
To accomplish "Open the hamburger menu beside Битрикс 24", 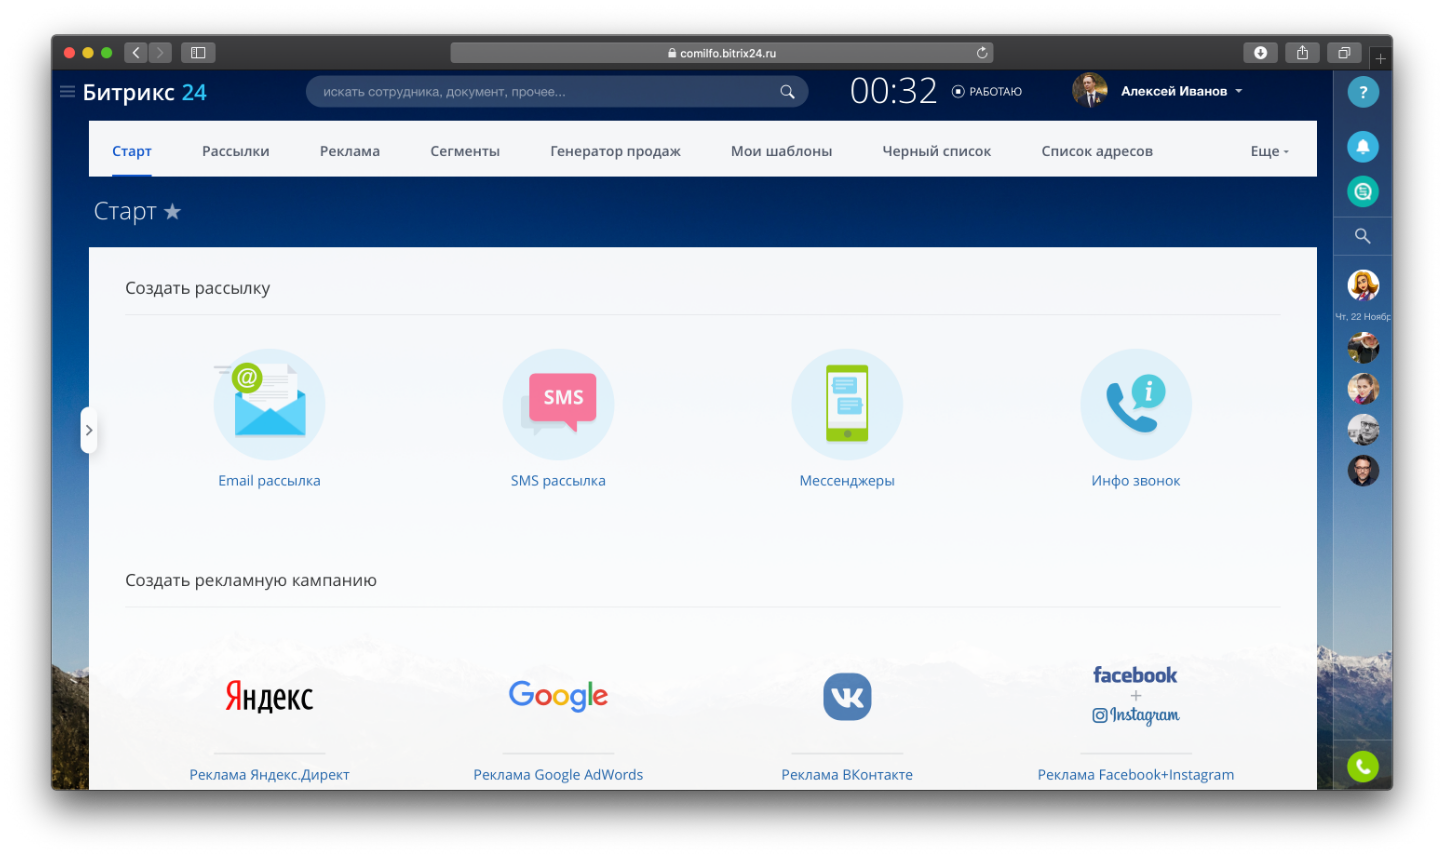I will tap(67, 92).
